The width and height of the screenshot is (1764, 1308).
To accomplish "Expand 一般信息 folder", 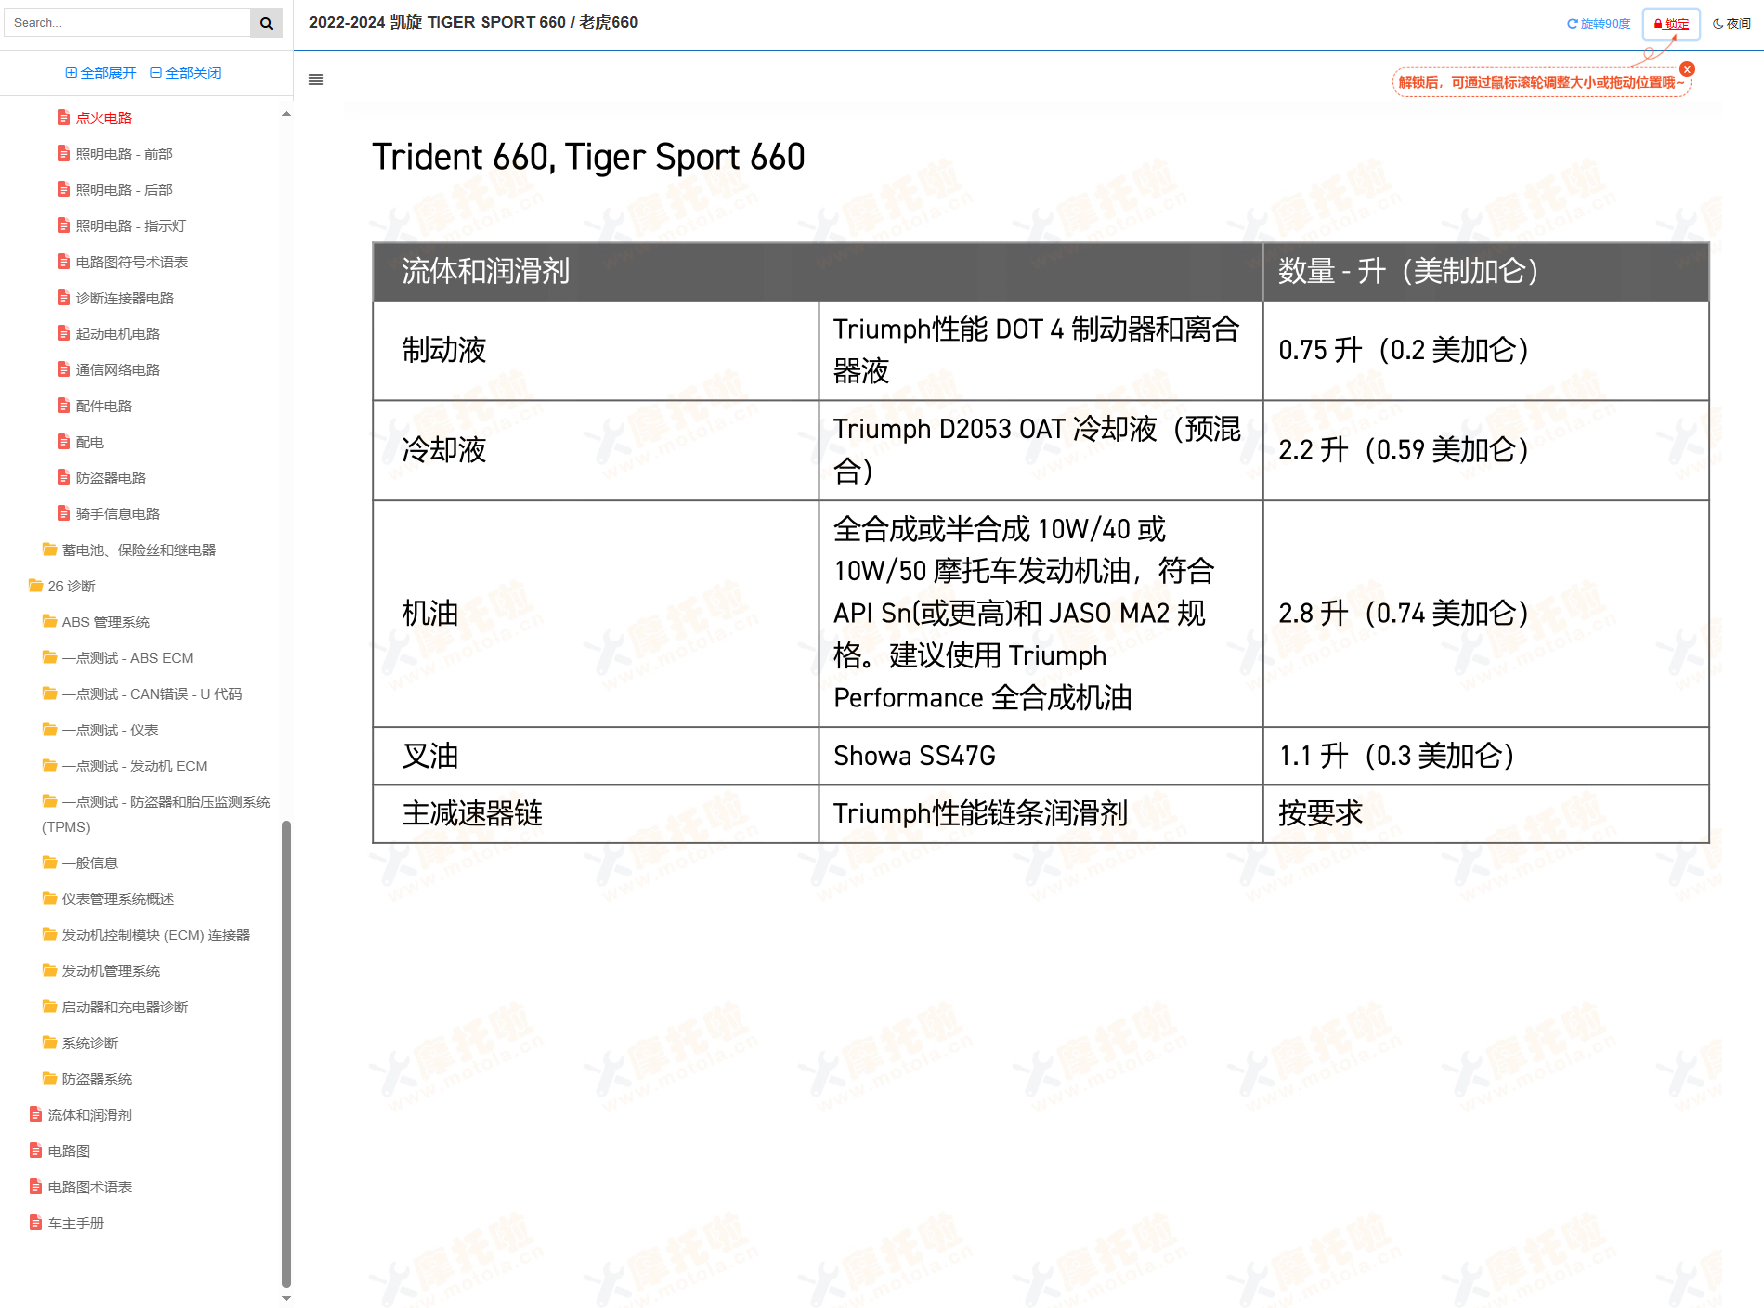I will [81, 863].
